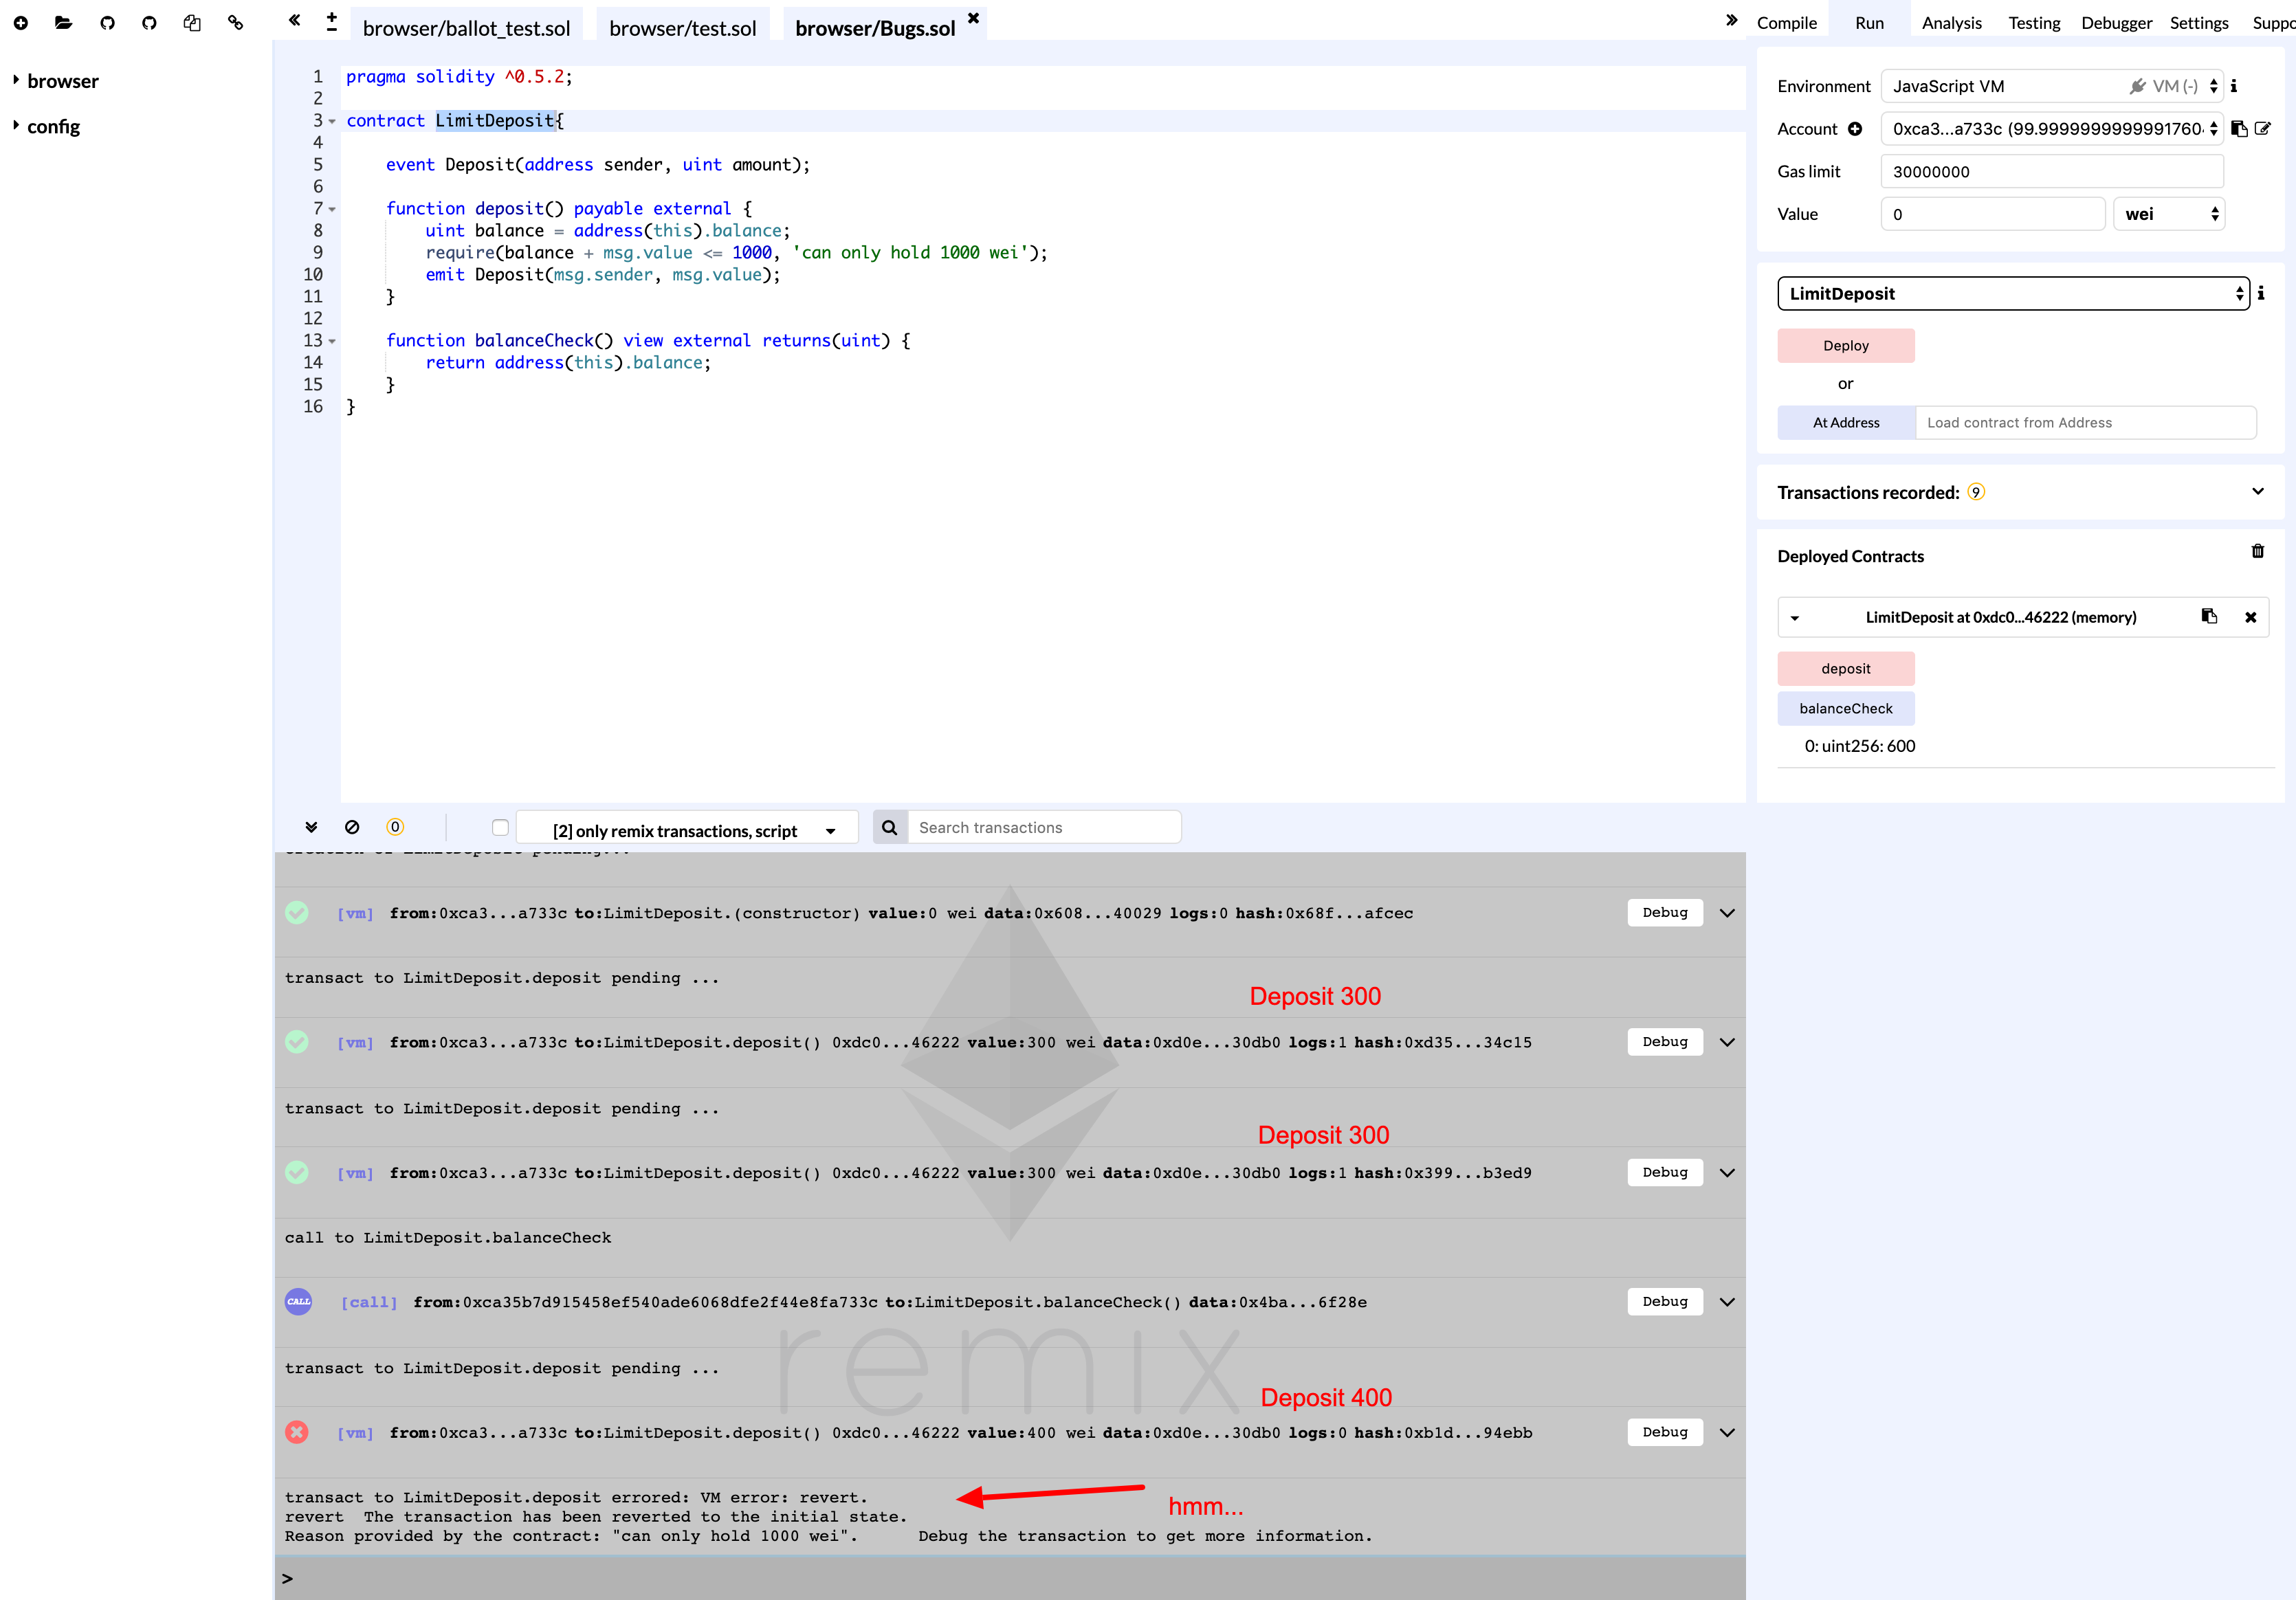Enable listen on network checkbox in terminal

tap(500, 827)
